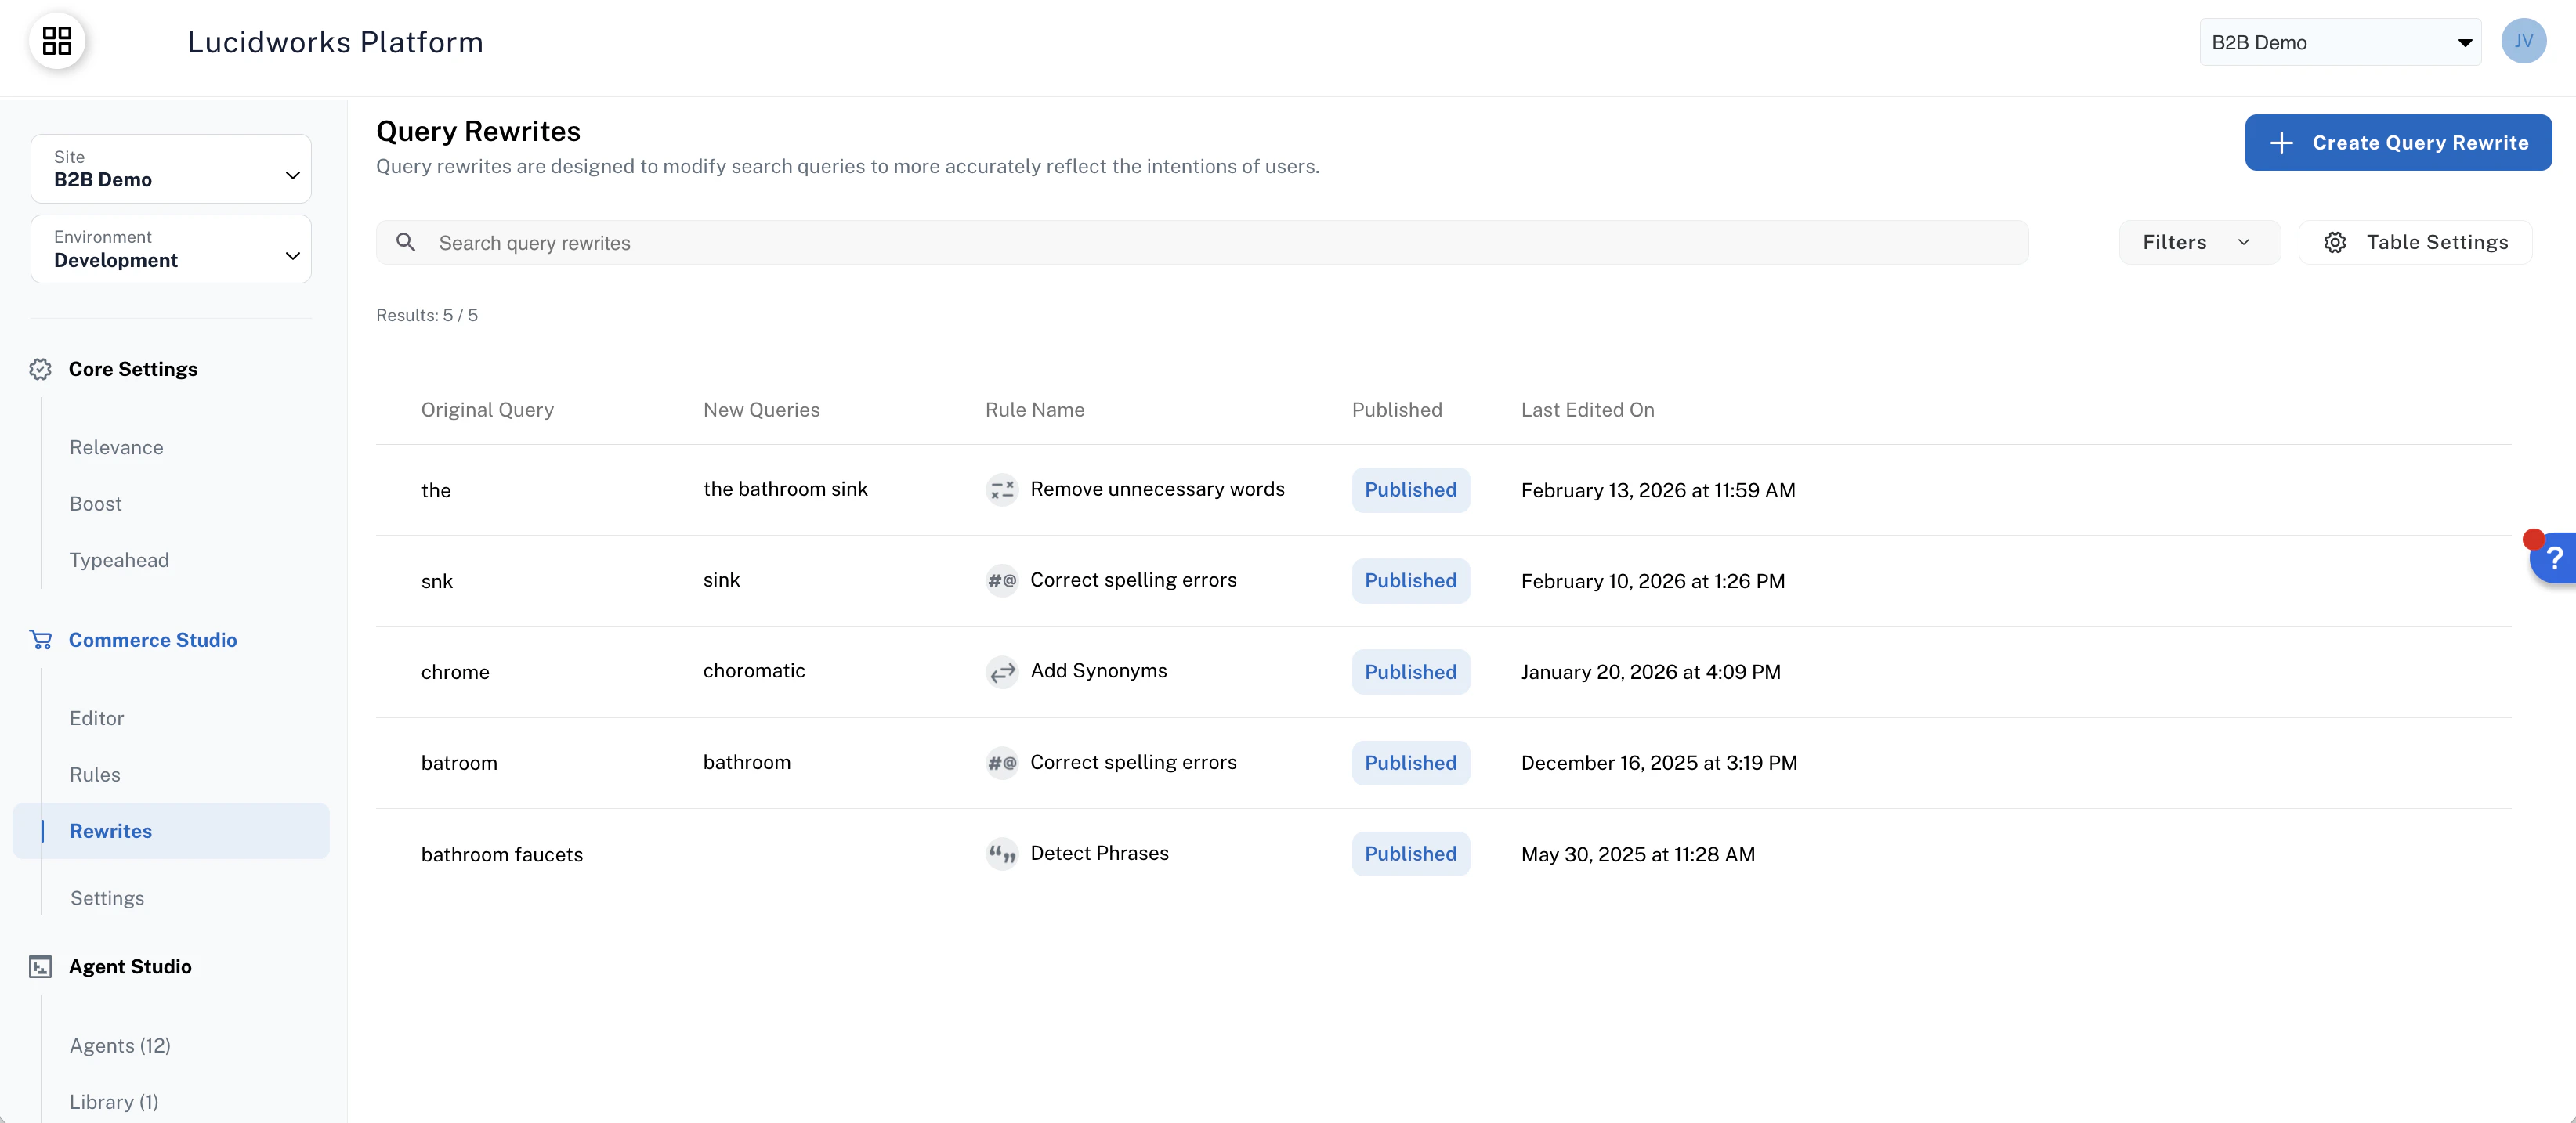Open the Editor section in Commerce Studio

point(96,718)
